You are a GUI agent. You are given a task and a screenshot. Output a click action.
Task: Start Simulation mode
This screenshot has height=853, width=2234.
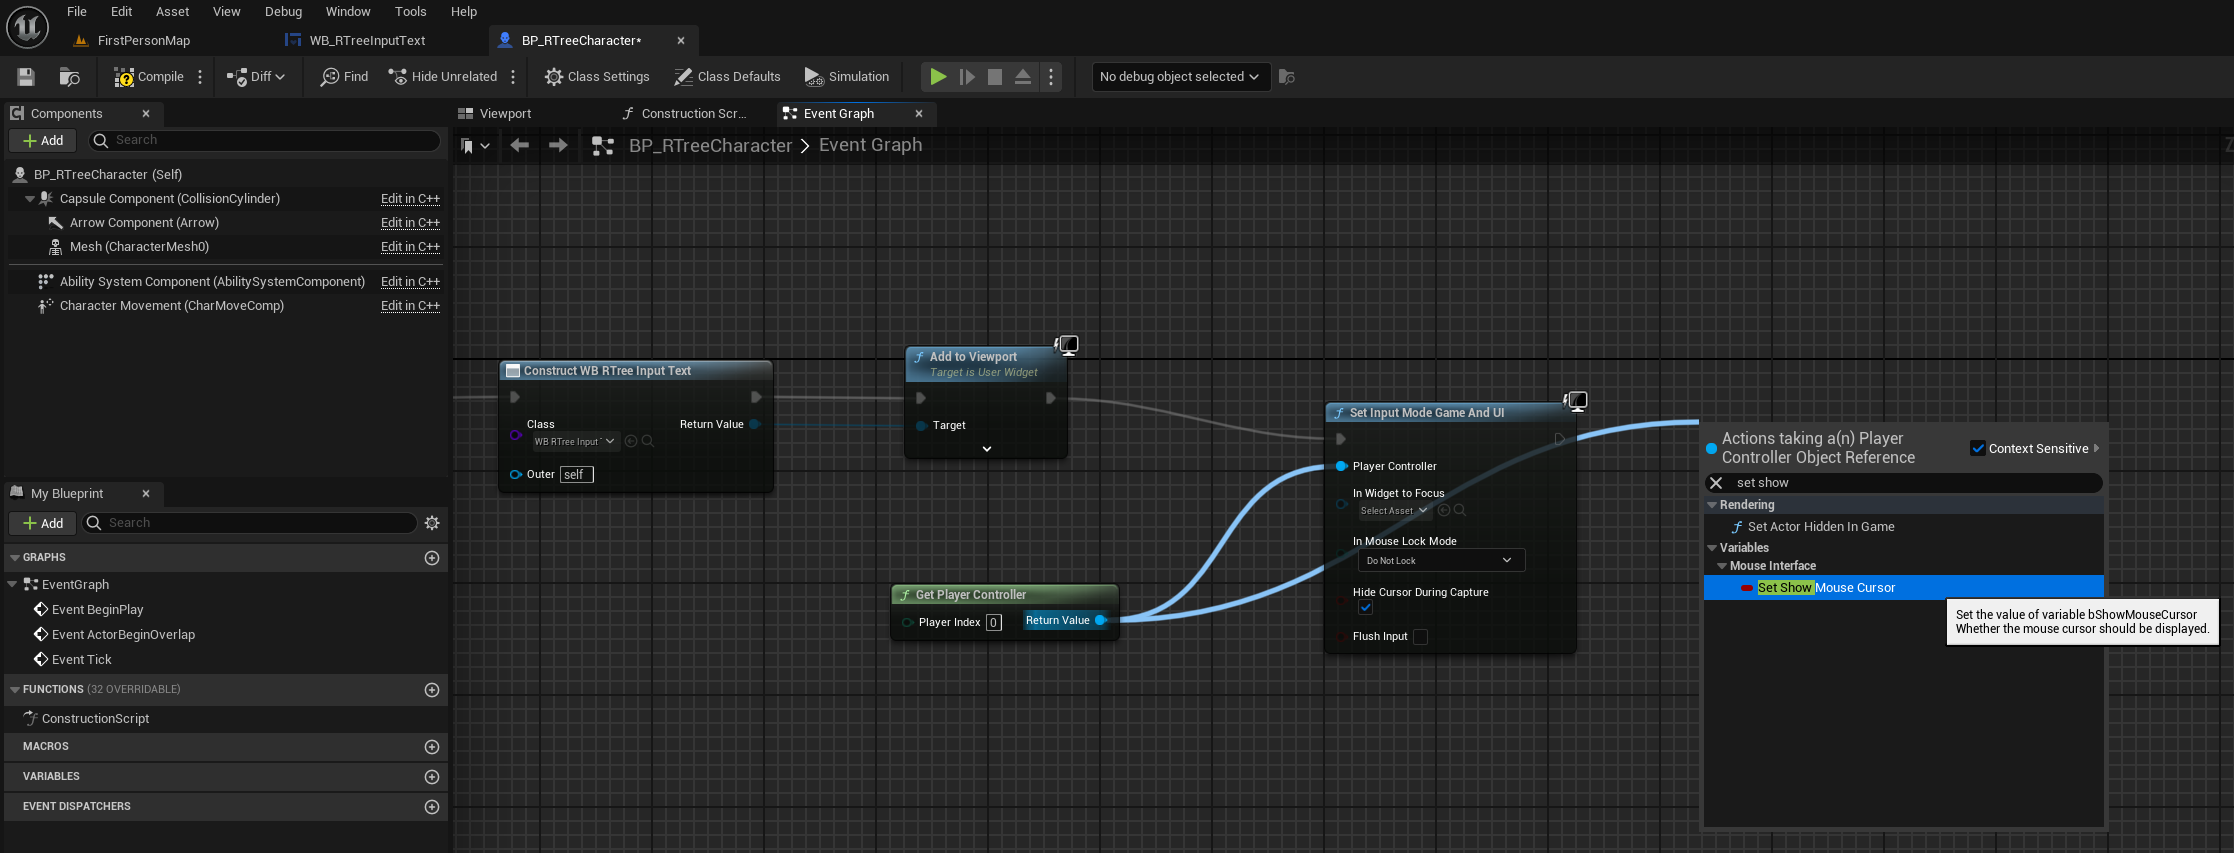coord(847,77)
